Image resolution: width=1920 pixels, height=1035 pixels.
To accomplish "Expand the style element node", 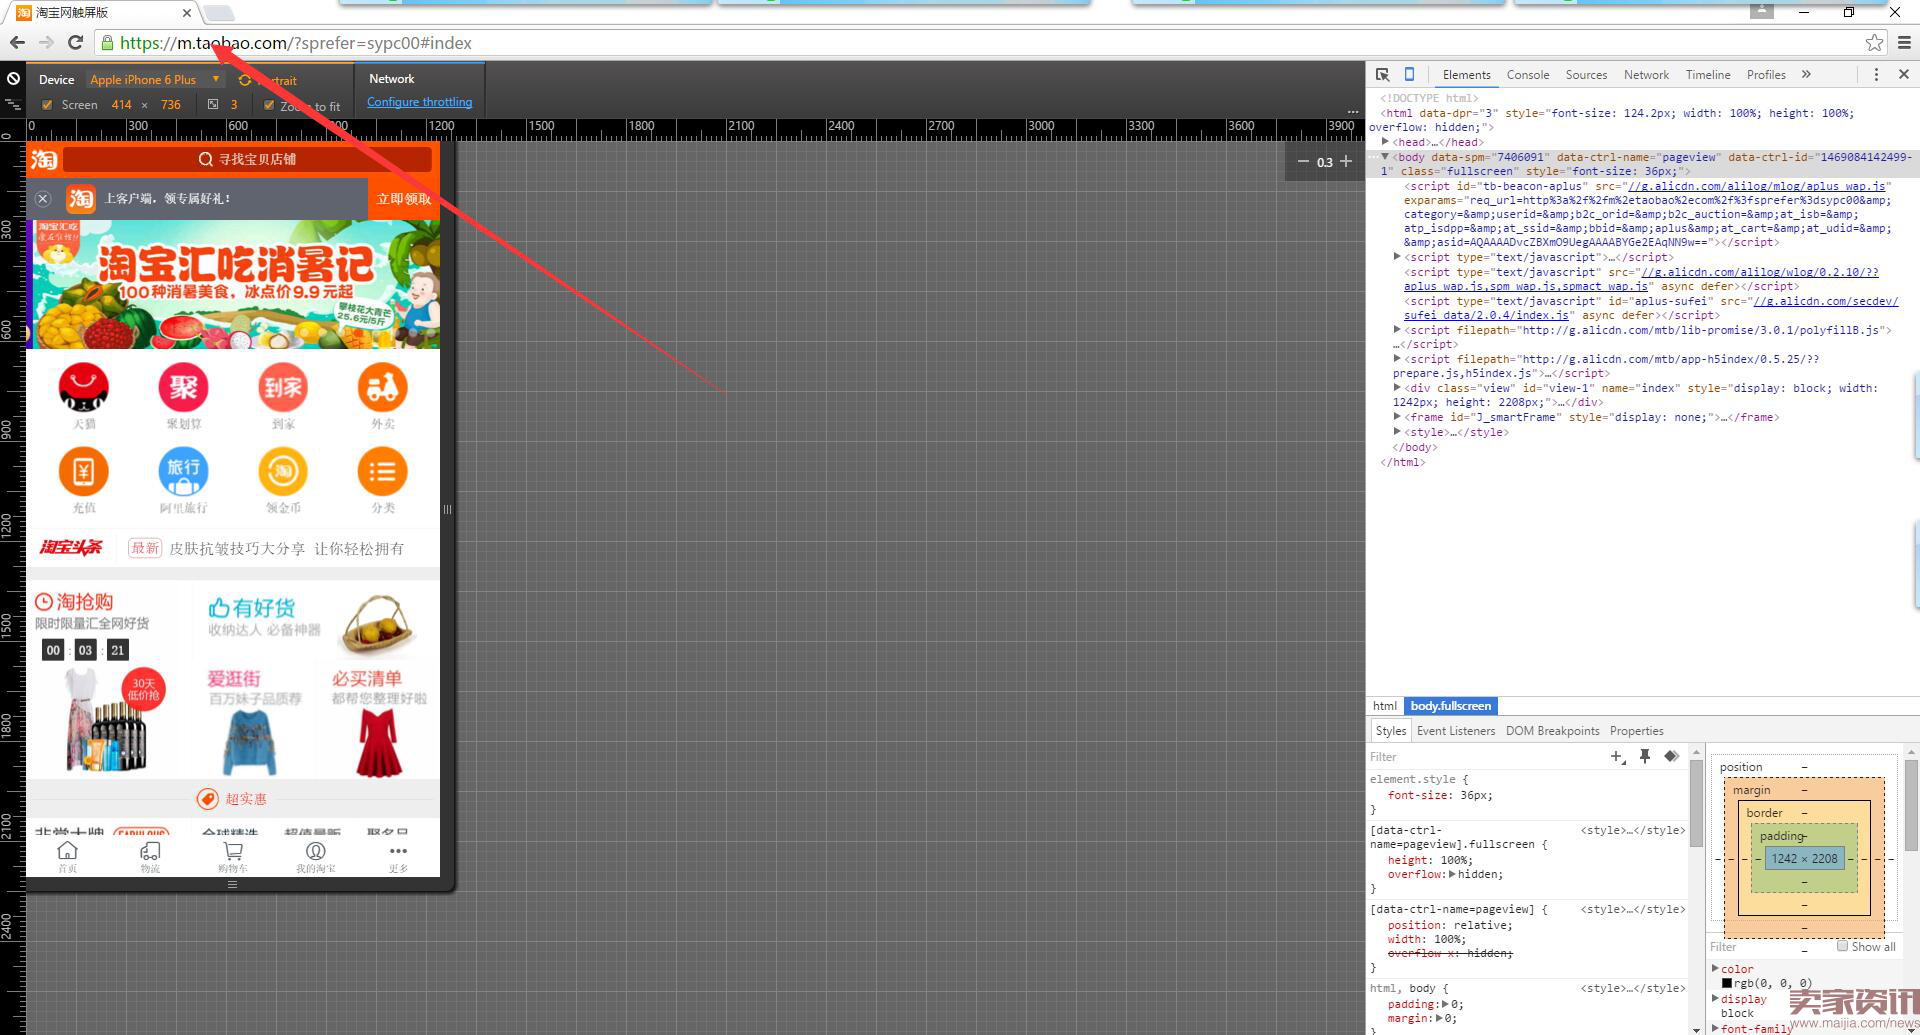I will (x=1397, y=432).
